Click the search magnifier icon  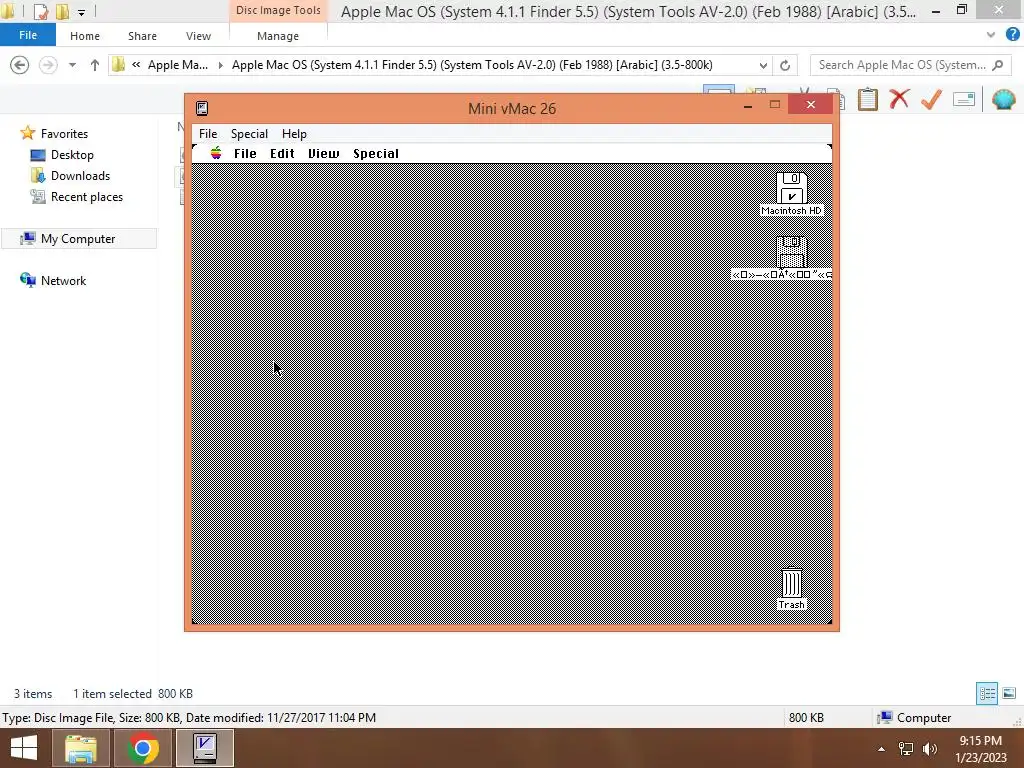click(x=997, y=65)
